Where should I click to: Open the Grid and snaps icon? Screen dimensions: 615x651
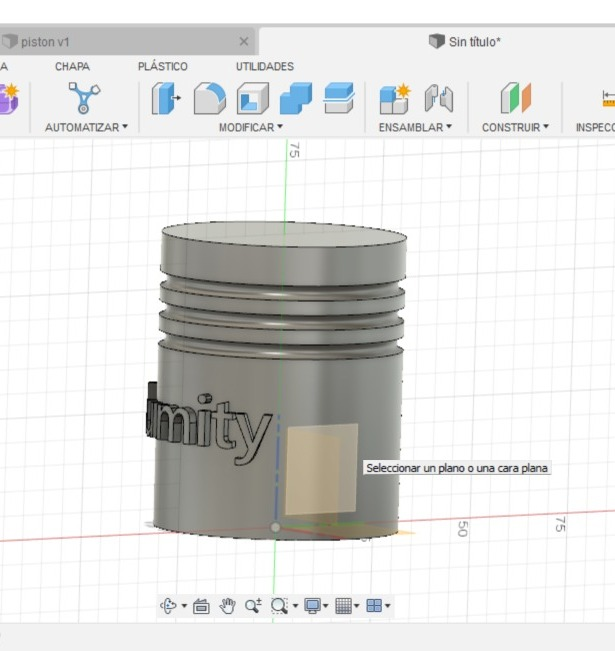pyautogui.click(x=343, y=606)
